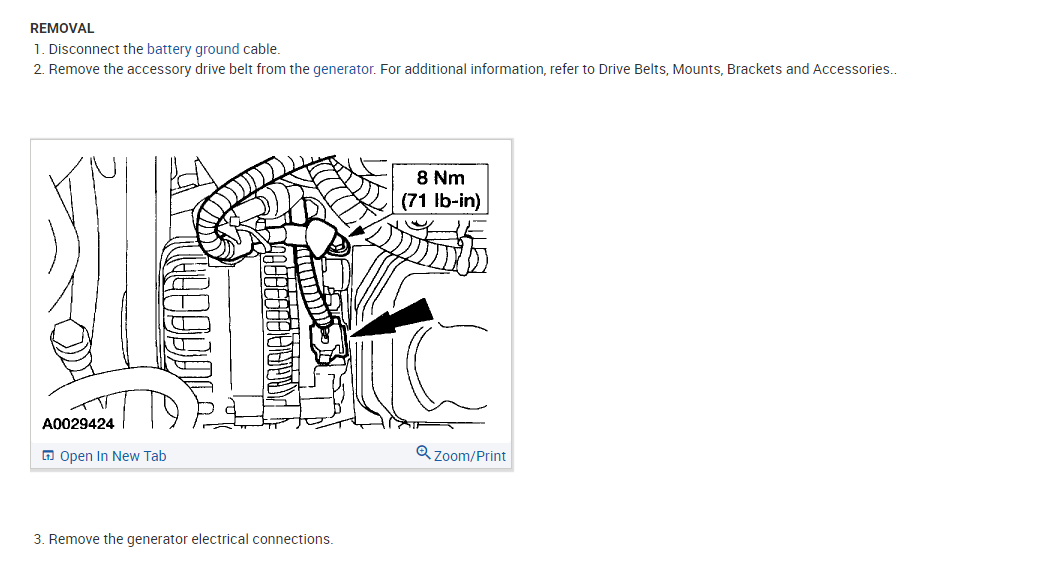This screenshot has height=578, width=1040.
Task: Click the generator wiring diagram image
Action: pos(271,293)
